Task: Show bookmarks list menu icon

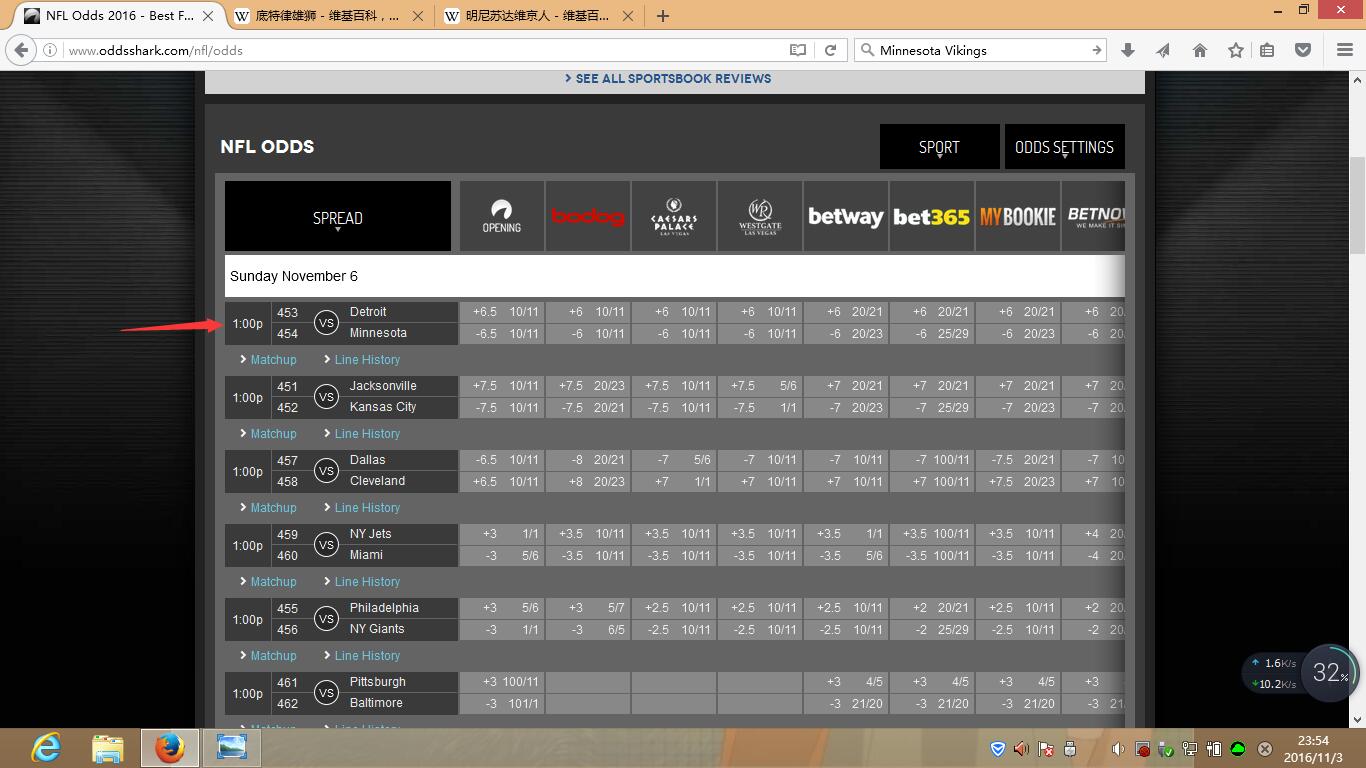Action: (1267, 50)
